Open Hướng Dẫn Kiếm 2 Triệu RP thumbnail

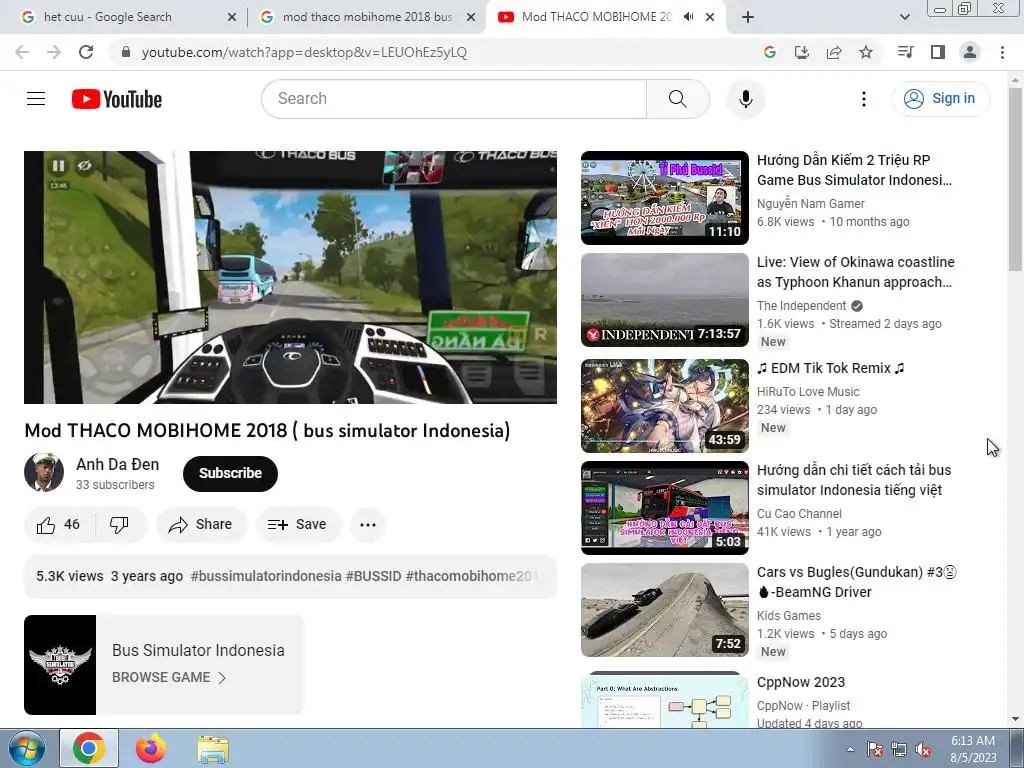click(665, 198)
